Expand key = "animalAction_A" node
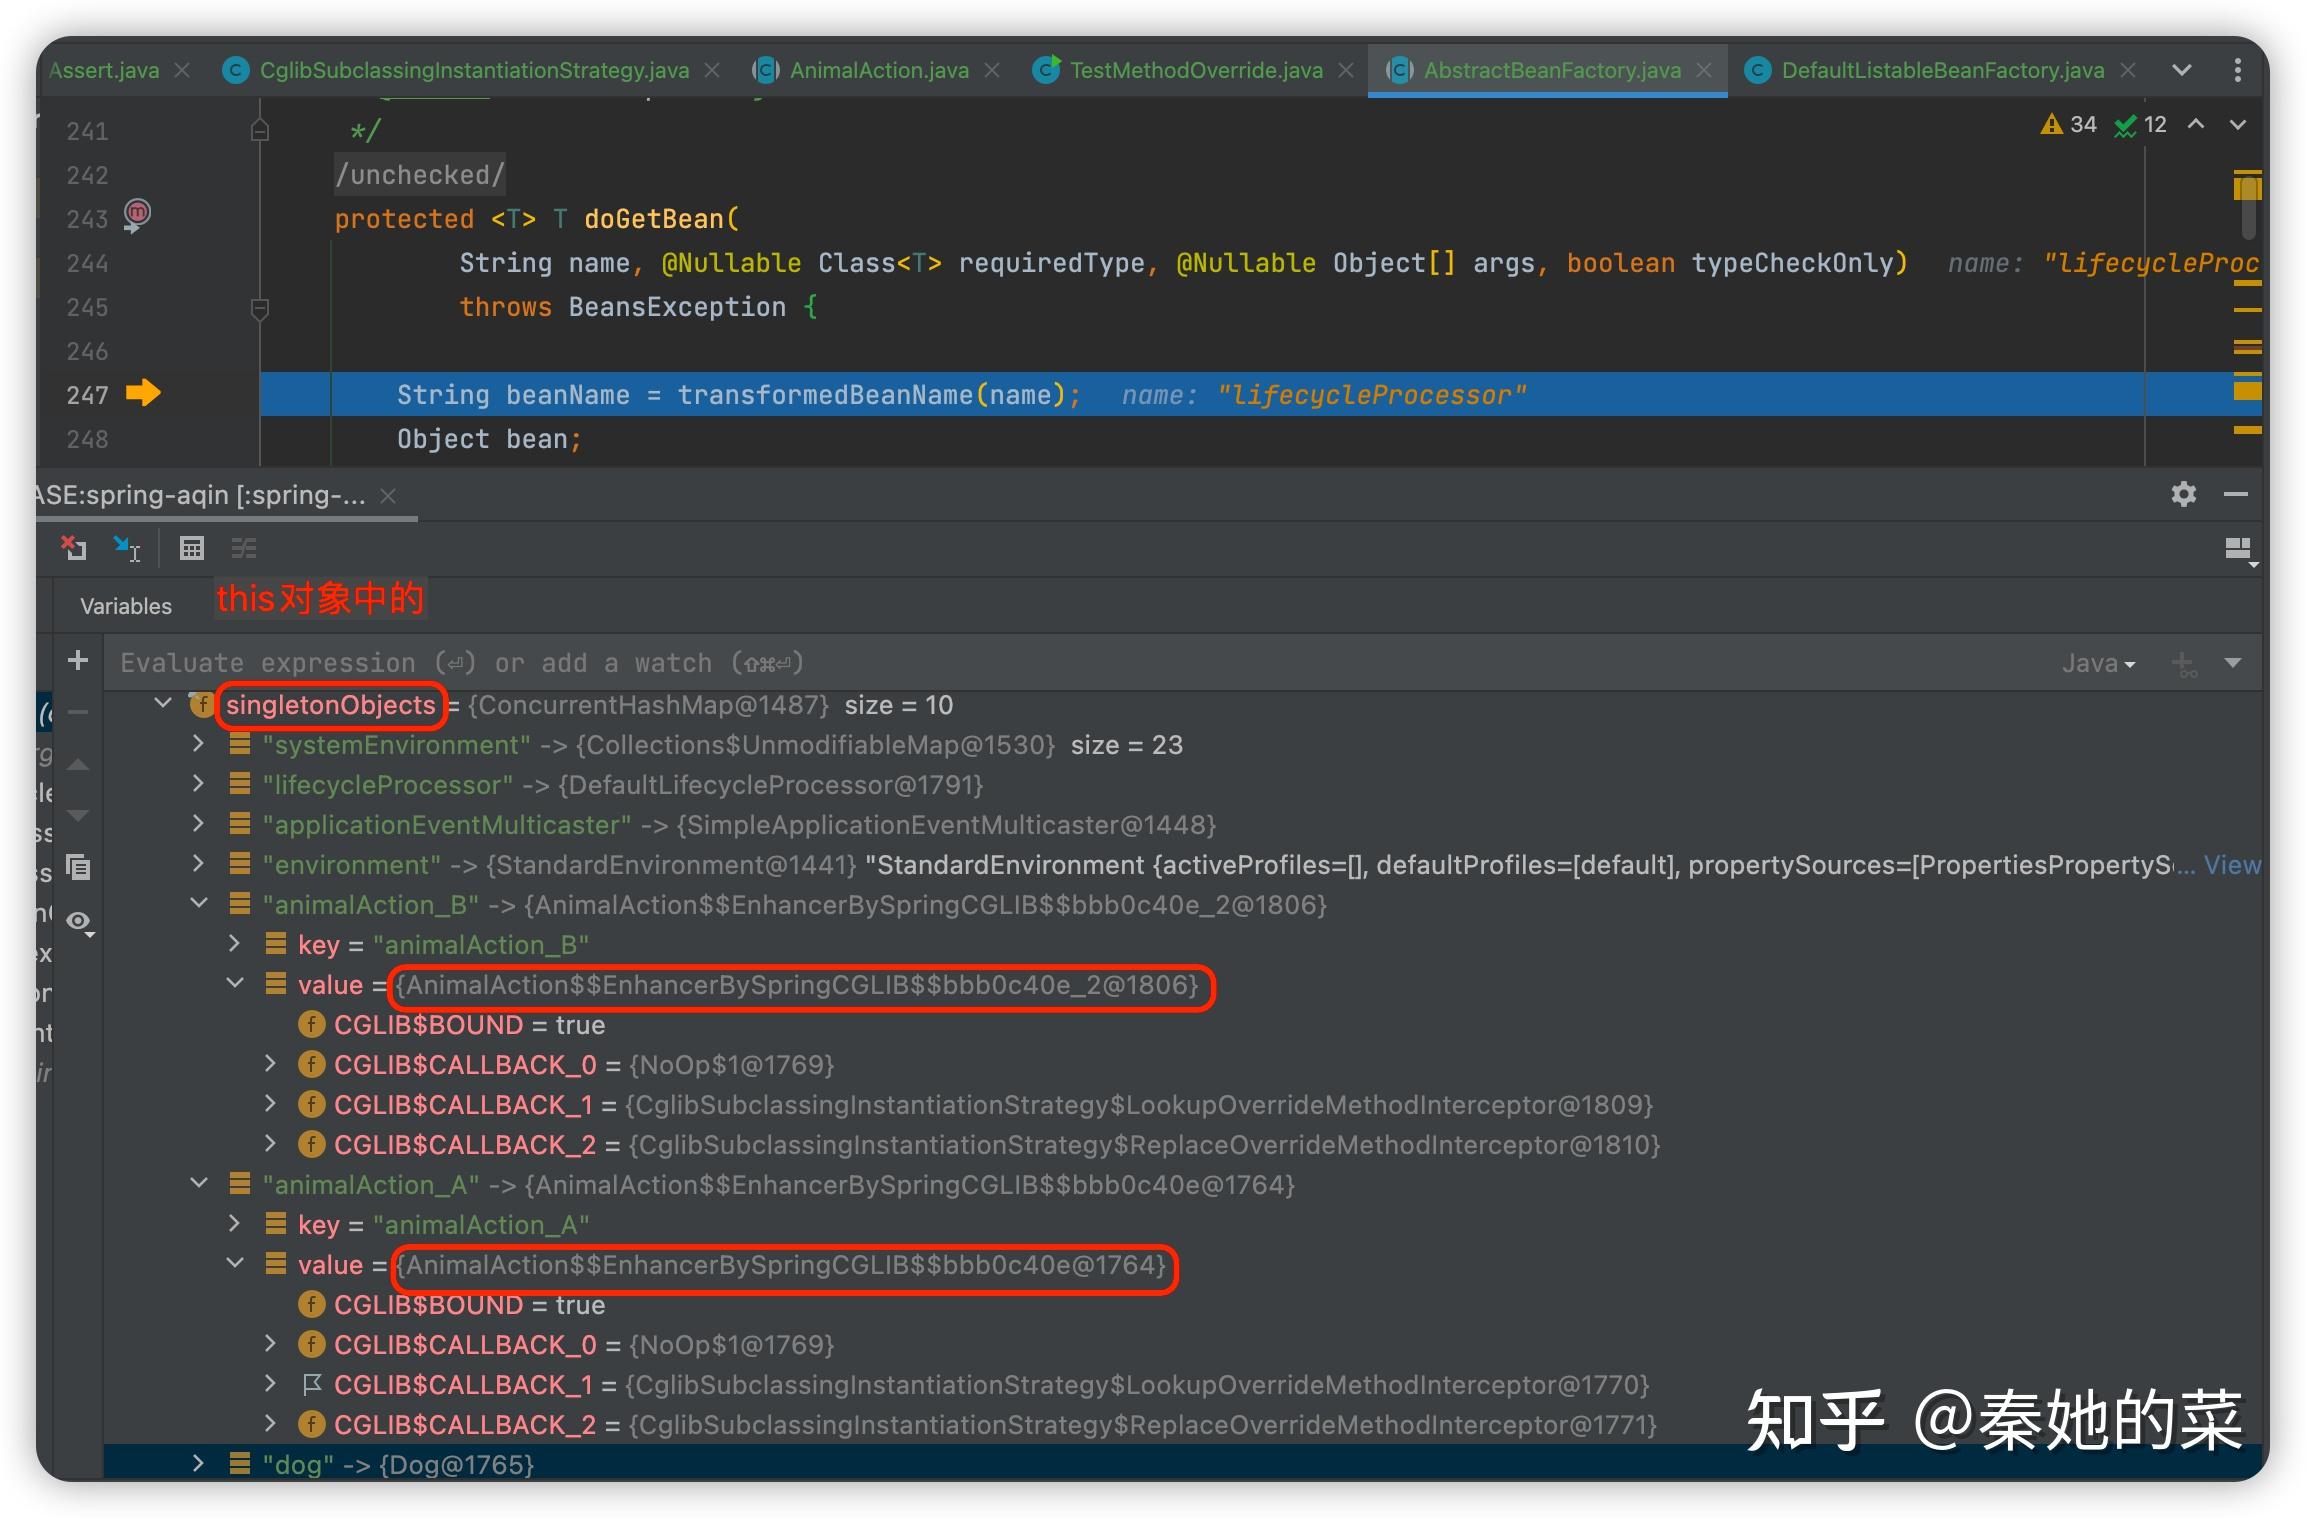 234,1224
